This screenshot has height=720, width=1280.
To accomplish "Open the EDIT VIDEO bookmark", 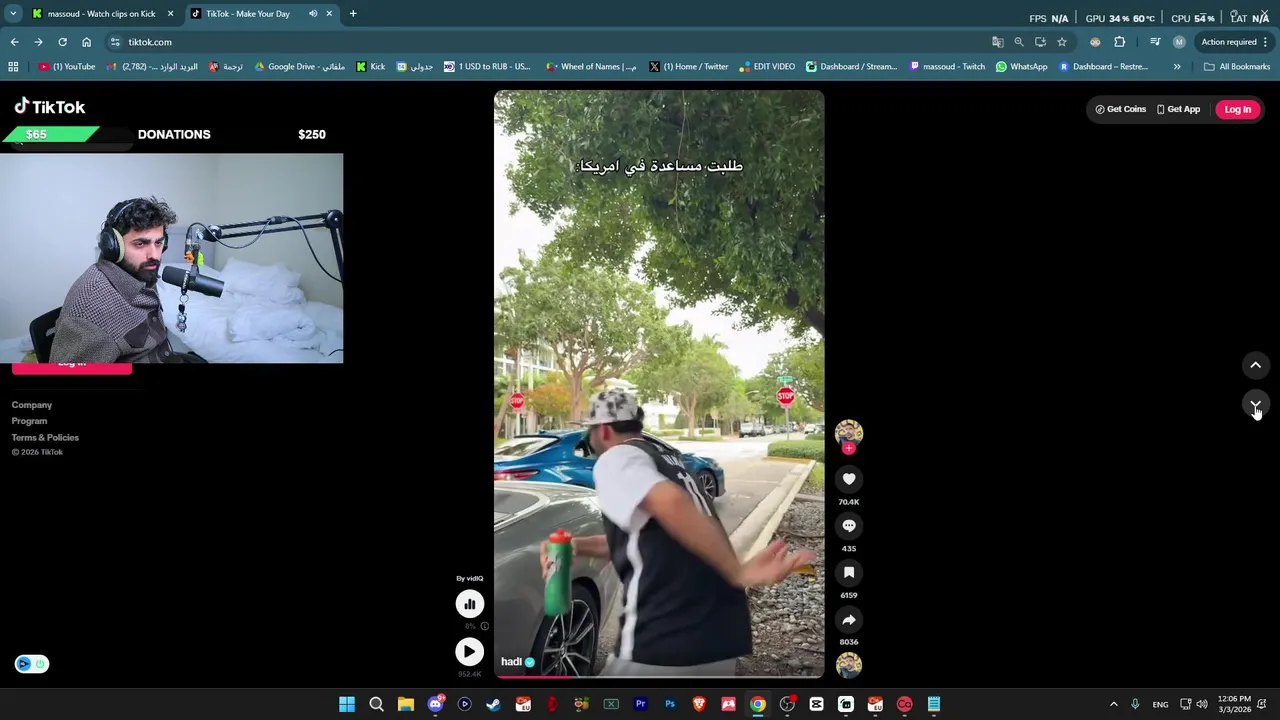I will pyautogui.click(x=767, y=67).
